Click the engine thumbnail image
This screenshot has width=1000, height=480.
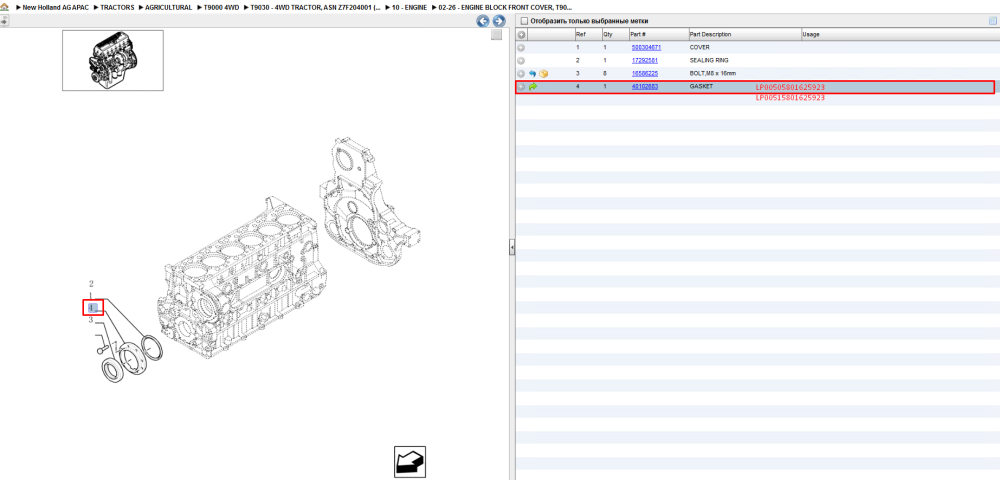pyautogui.click(x=113, y=61)
